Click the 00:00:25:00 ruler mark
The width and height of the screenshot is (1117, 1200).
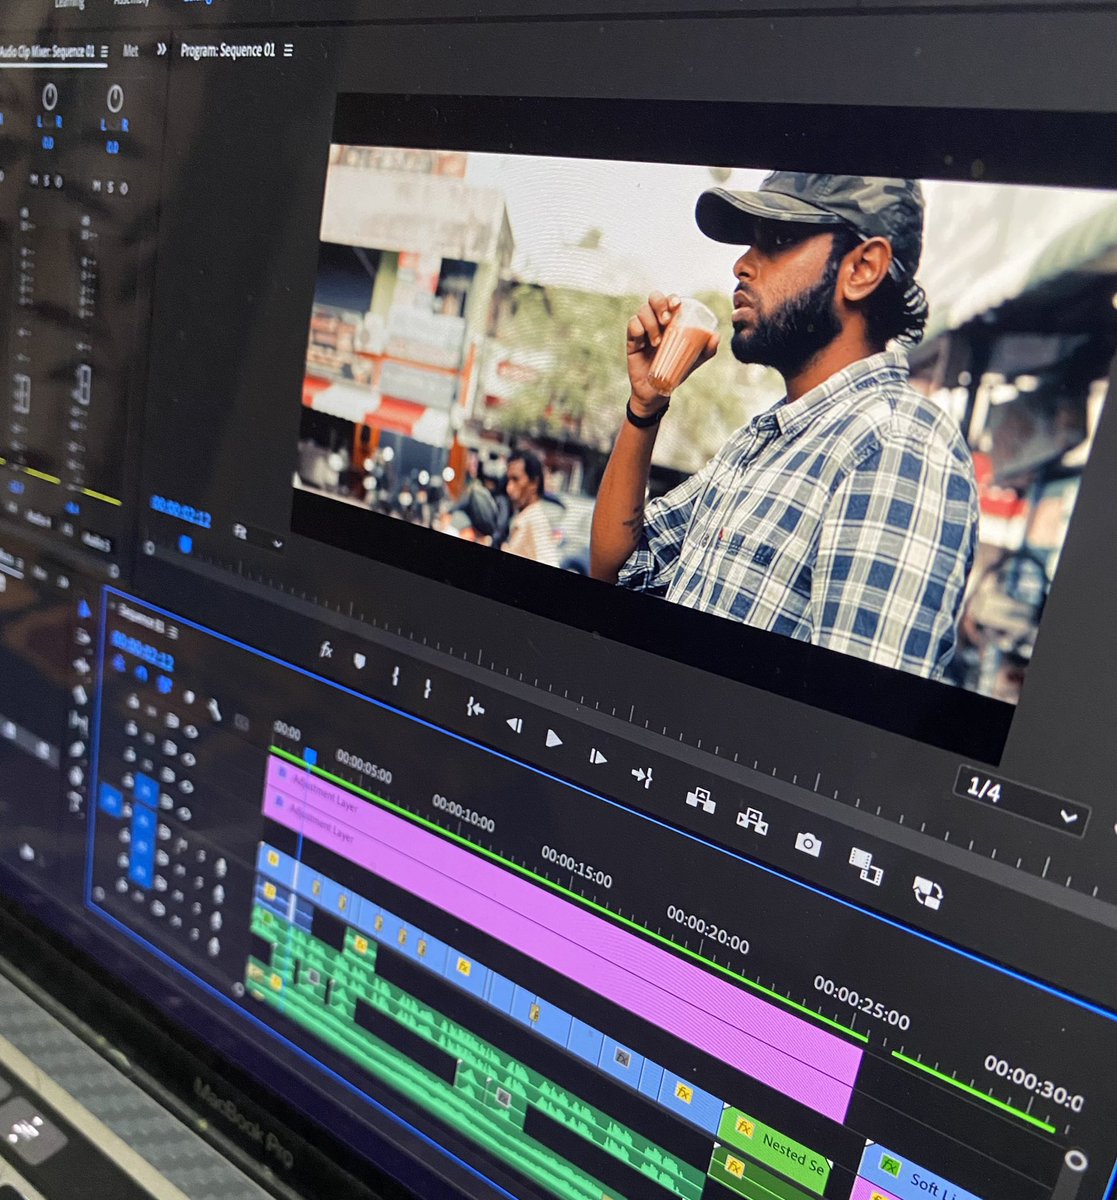coord(861,1001)
